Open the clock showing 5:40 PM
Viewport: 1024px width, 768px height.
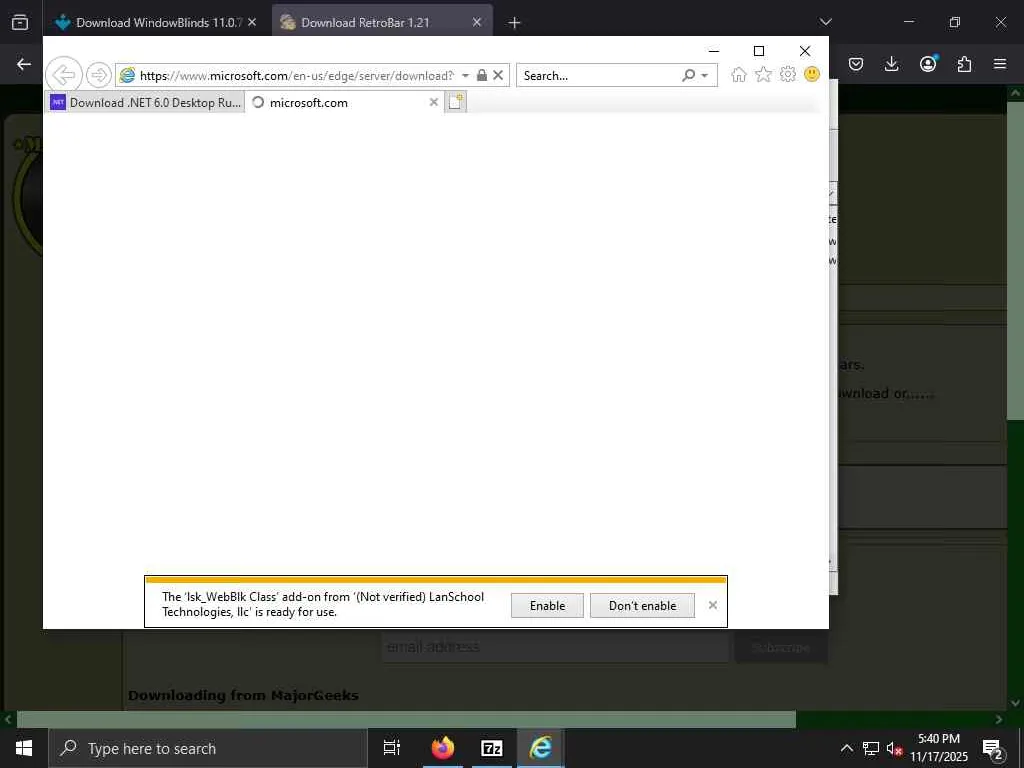(939, 748)
